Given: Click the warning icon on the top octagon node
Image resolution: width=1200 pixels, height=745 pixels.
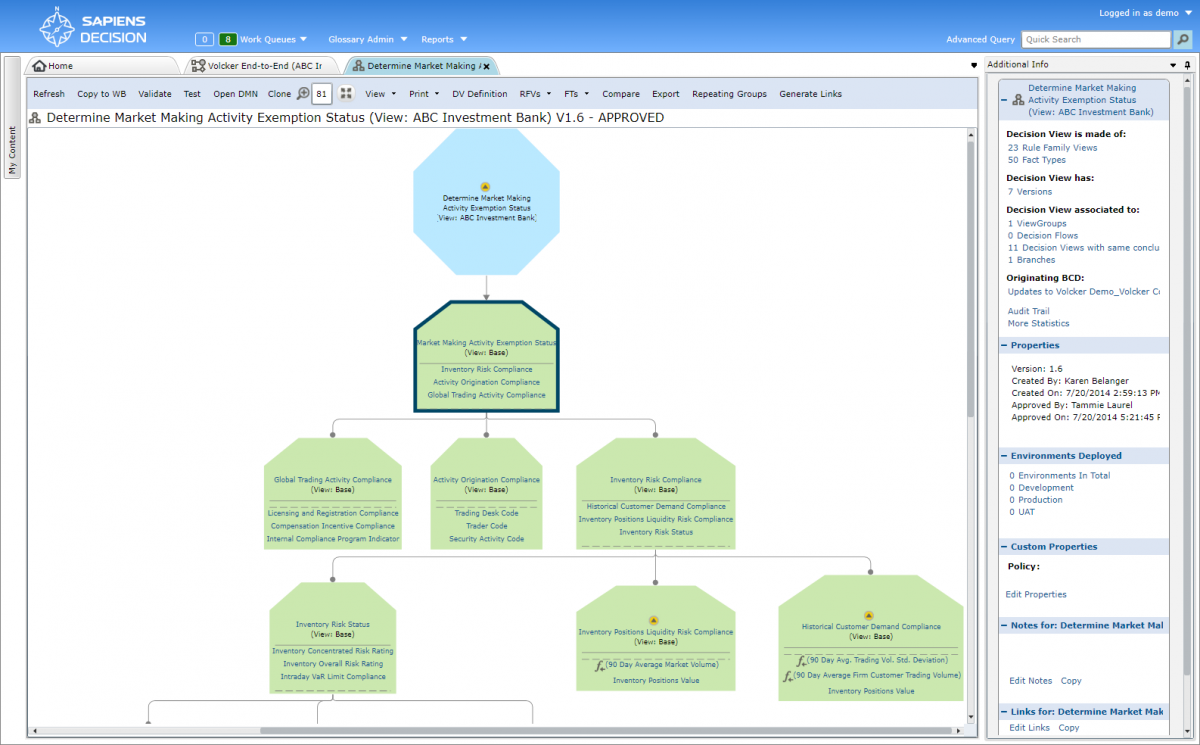Looking at the screenshot, I should click(485, 186).
